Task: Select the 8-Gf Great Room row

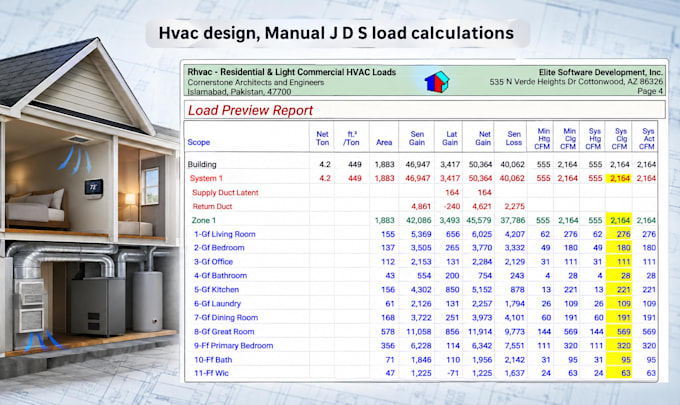Action: 421,332
